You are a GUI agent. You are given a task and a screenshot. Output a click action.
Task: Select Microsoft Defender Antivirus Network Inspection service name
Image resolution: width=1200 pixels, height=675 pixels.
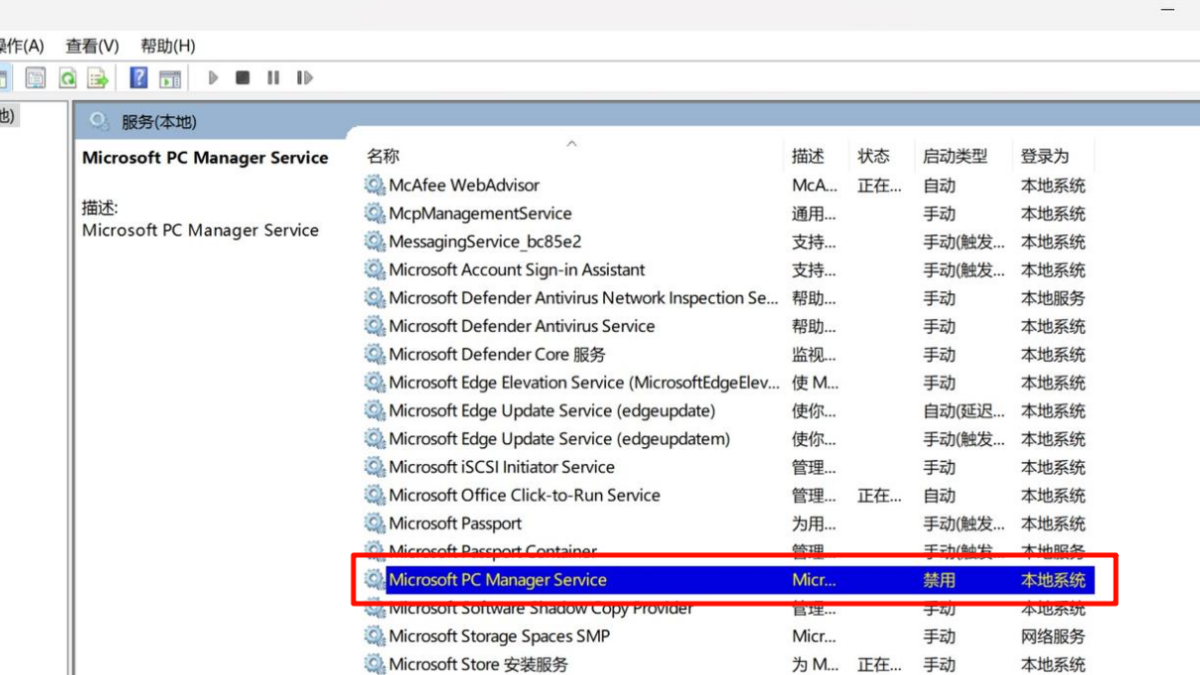(583, 298)
